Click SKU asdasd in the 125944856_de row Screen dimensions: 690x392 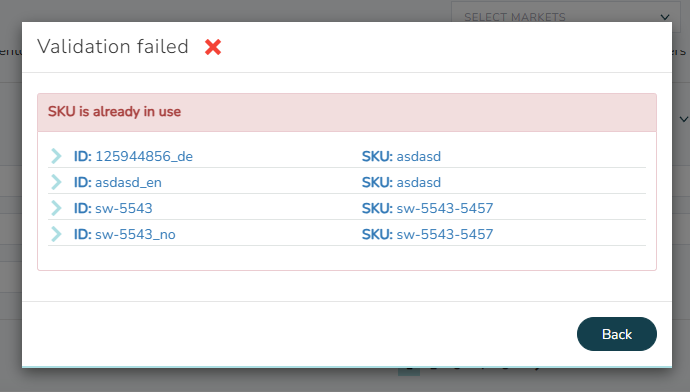point(401,156)
